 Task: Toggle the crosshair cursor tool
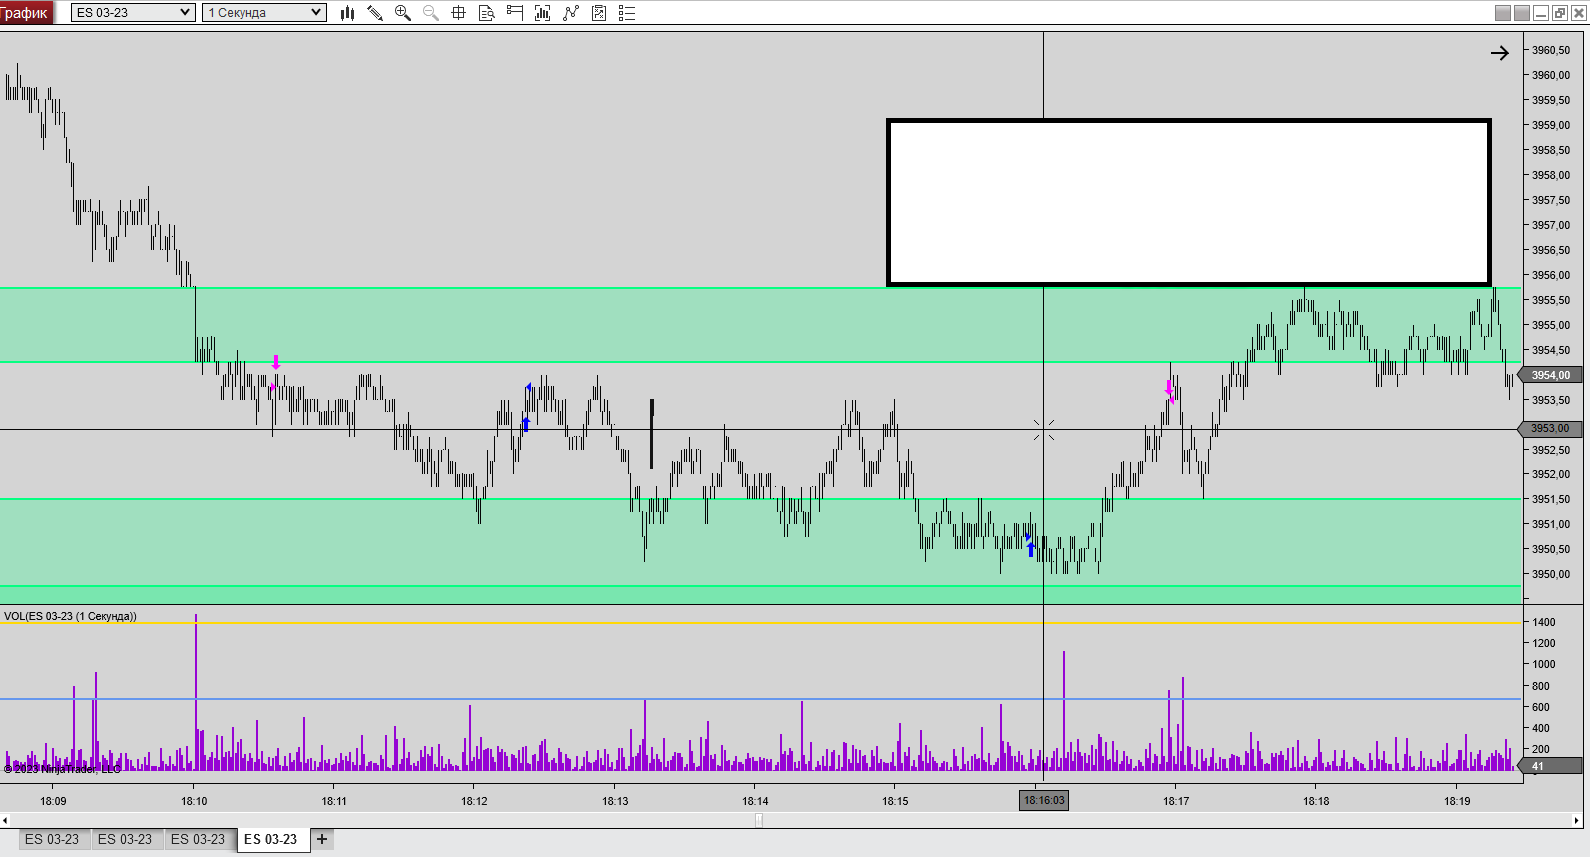coord(459,13)
